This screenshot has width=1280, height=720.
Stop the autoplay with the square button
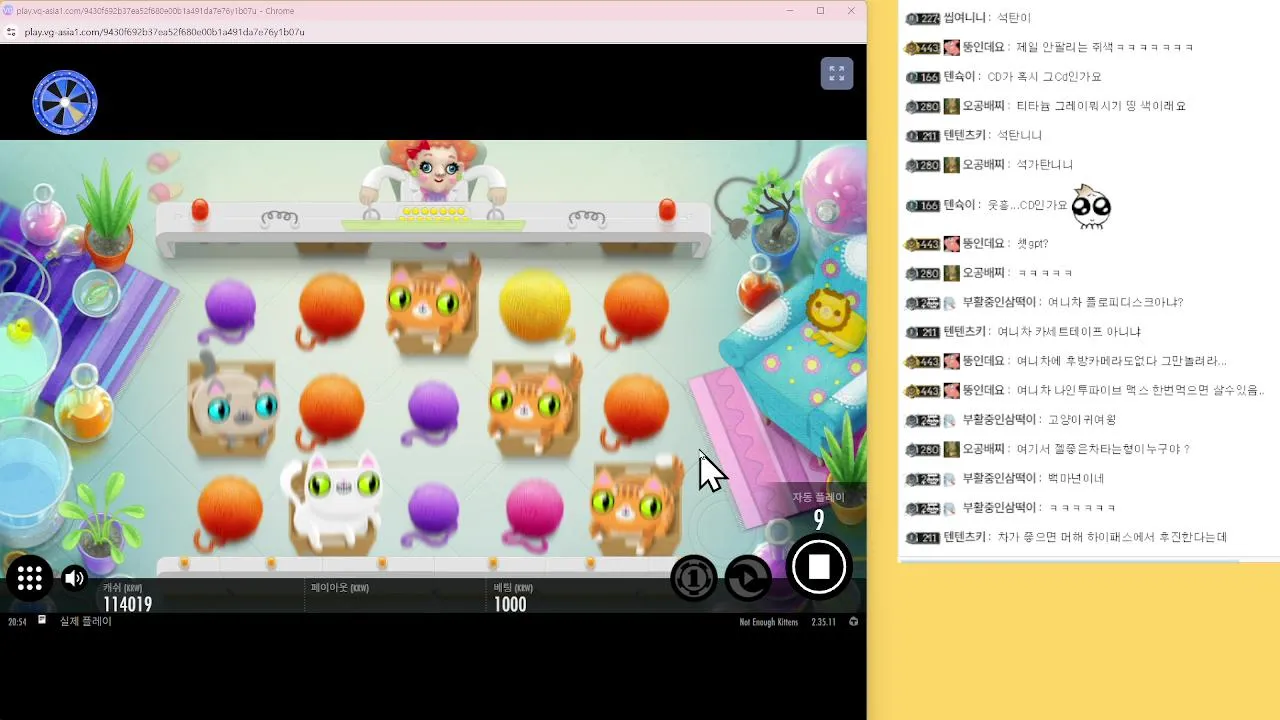click(x=819, y=567)
